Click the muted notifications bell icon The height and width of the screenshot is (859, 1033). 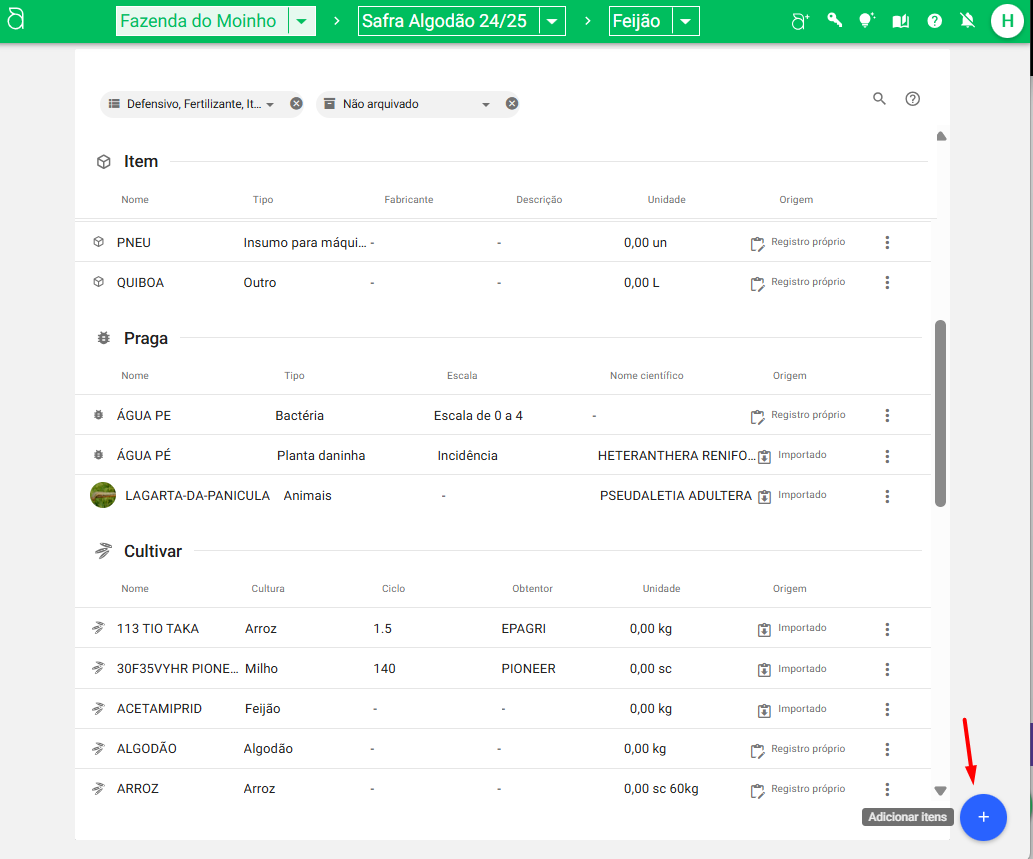pos(968,20)
